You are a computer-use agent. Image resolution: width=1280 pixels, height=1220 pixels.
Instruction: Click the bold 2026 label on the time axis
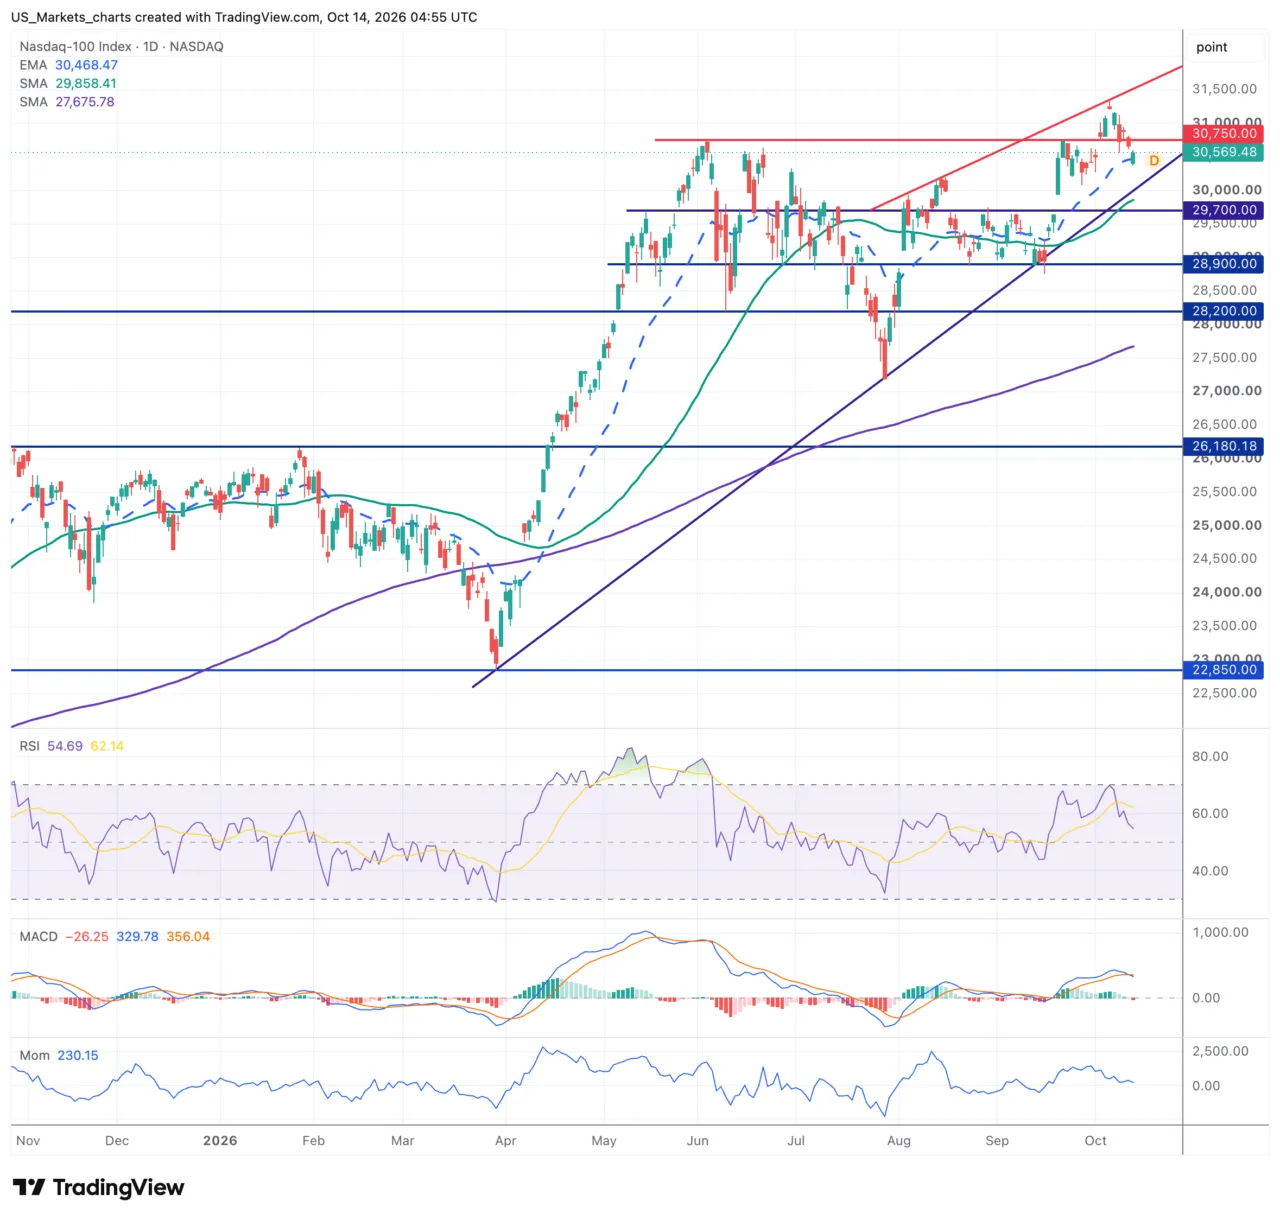pyautogui.click(x=220, y=1141)
